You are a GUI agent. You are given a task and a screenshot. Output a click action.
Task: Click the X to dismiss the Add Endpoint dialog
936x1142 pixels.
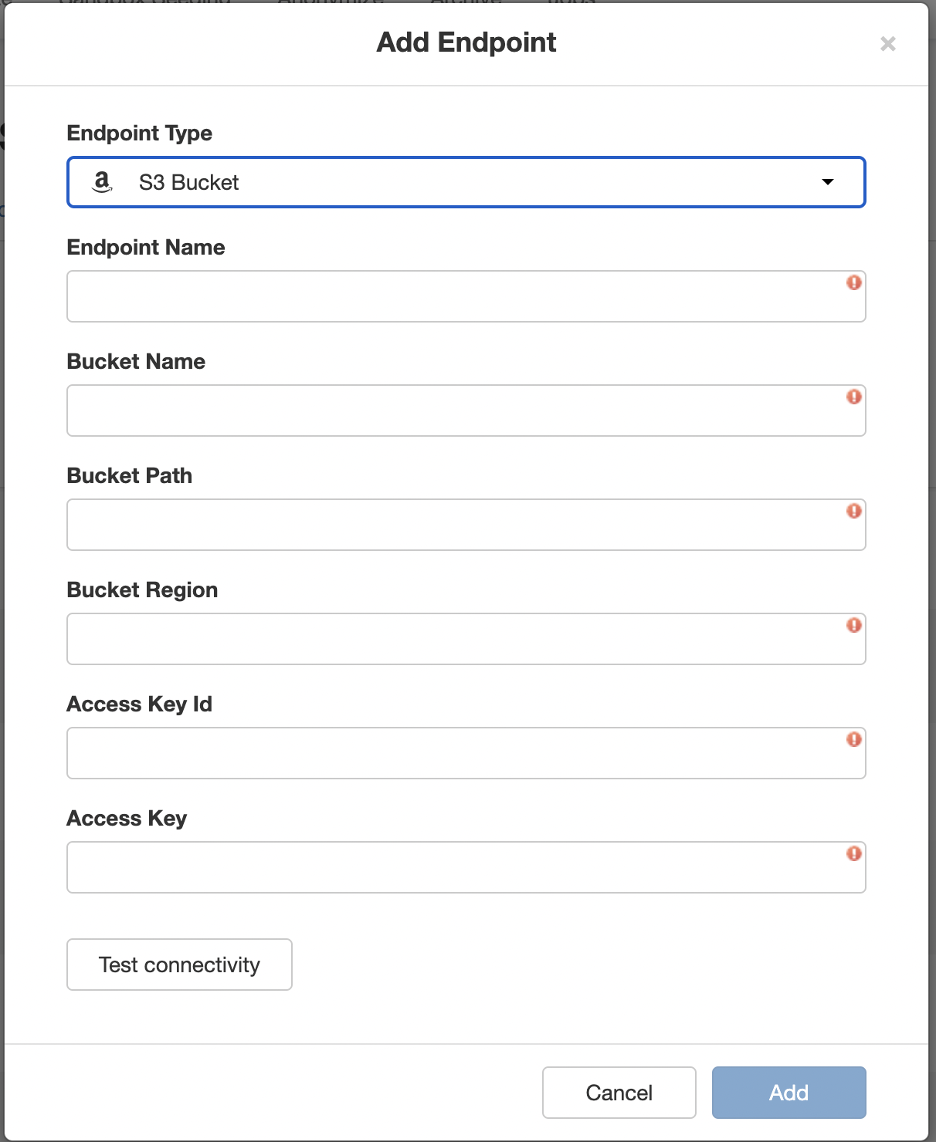pyautogui.click(x=887, y=43)
